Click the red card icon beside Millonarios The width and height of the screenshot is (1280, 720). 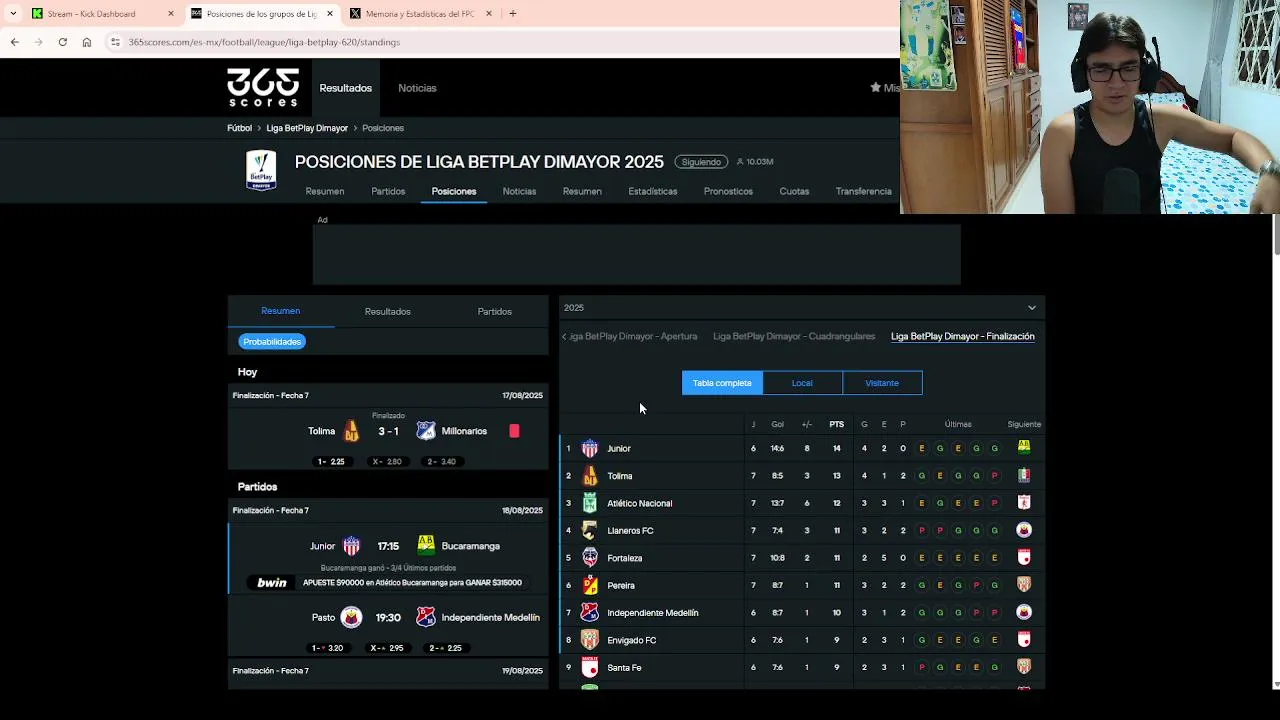pos(514,431)
